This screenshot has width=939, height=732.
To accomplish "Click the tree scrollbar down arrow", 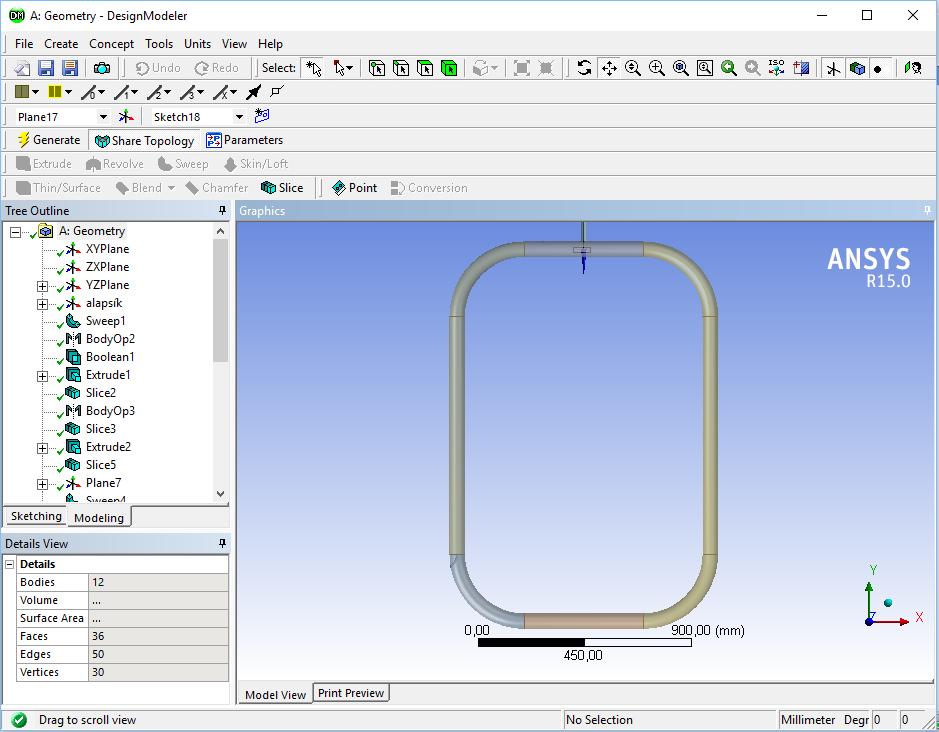I will [x=220, y=494].
